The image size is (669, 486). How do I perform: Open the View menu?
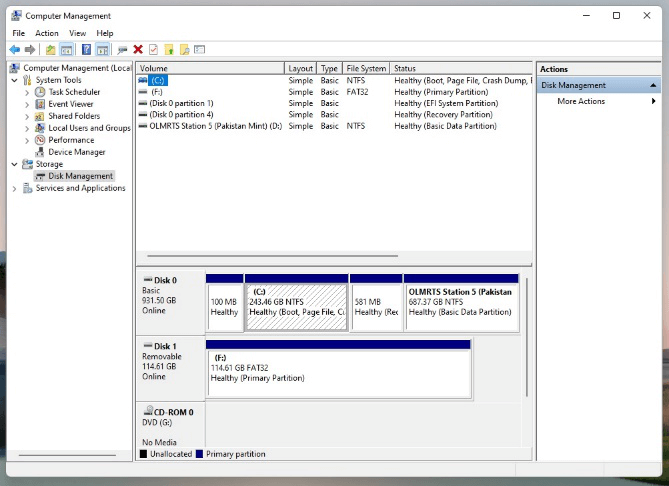(77, 33)
